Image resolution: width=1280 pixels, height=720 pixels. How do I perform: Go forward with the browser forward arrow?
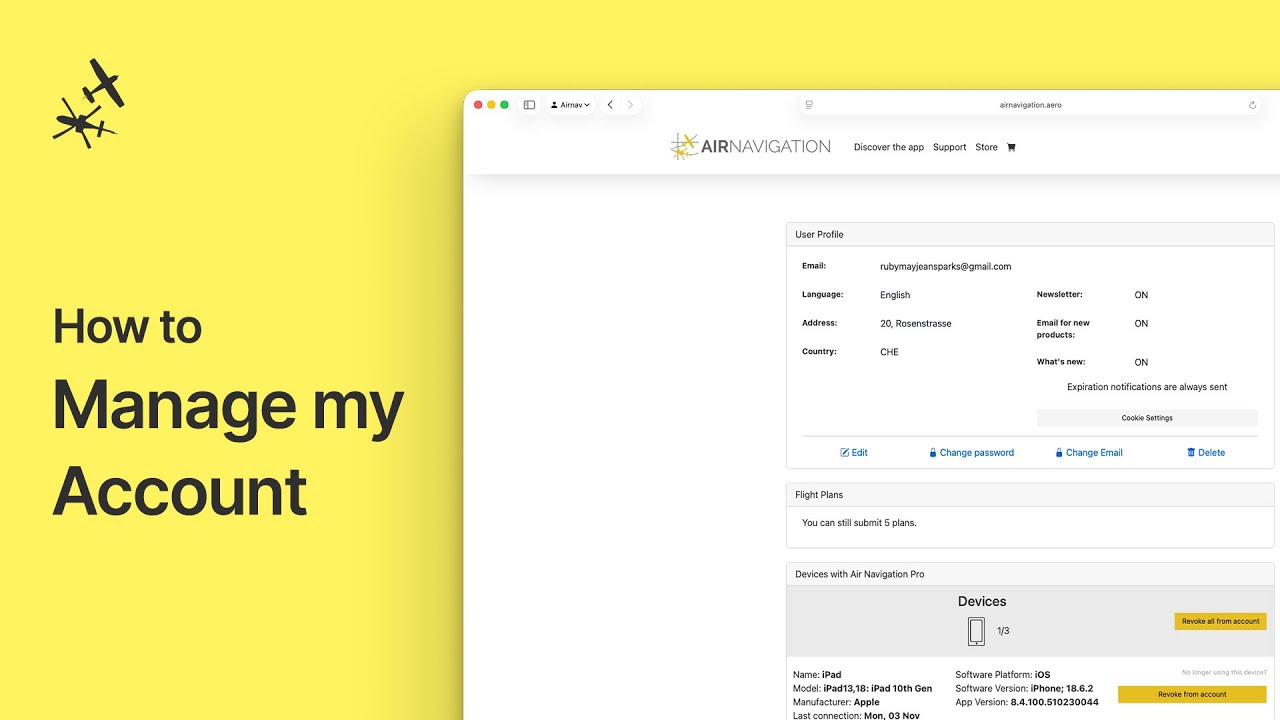point(630,105)
